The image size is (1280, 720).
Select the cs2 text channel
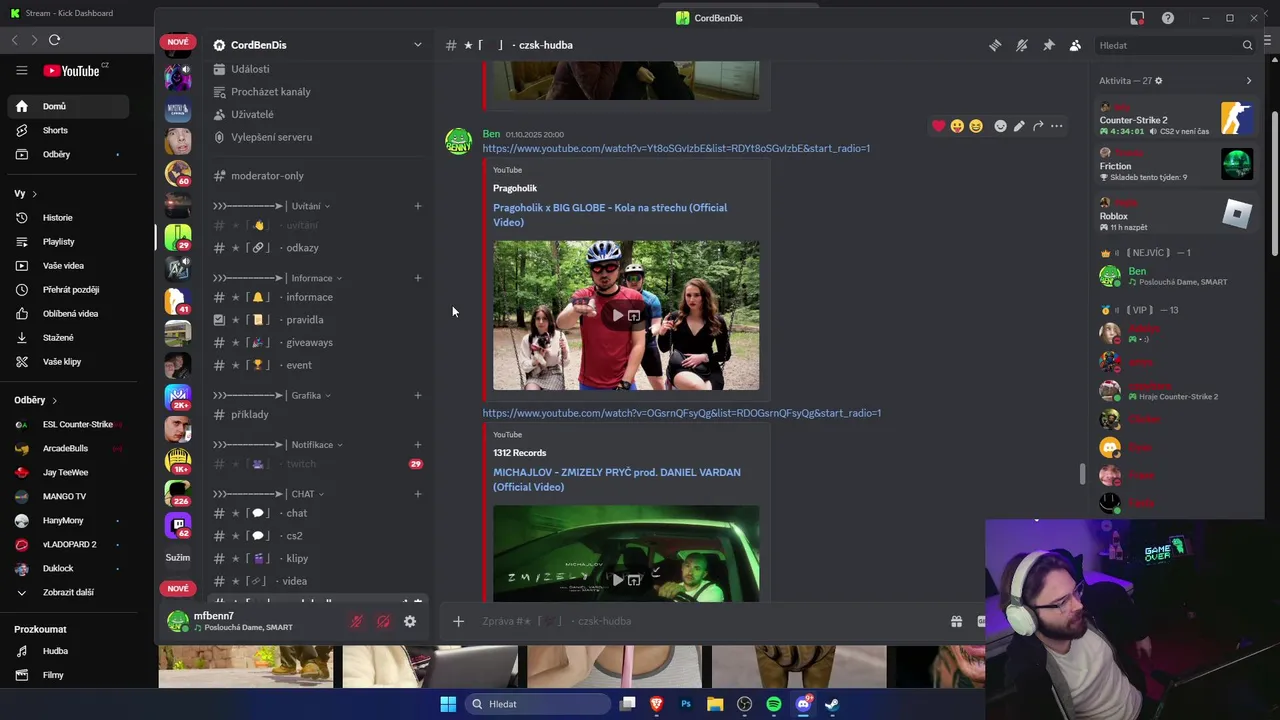[318, 536]
